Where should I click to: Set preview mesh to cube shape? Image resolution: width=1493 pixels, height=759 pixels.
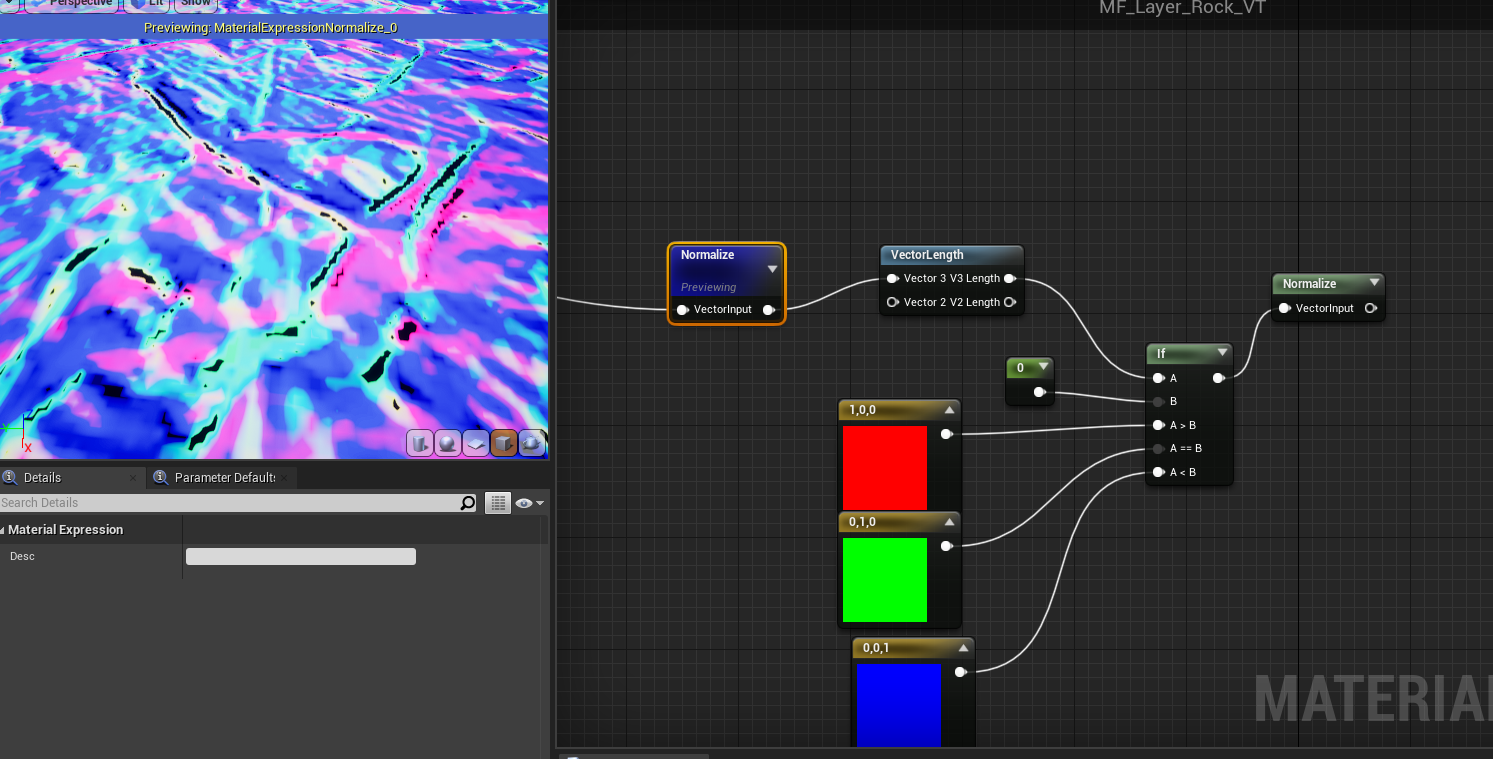pyautogui.click(x=503, y=443)
